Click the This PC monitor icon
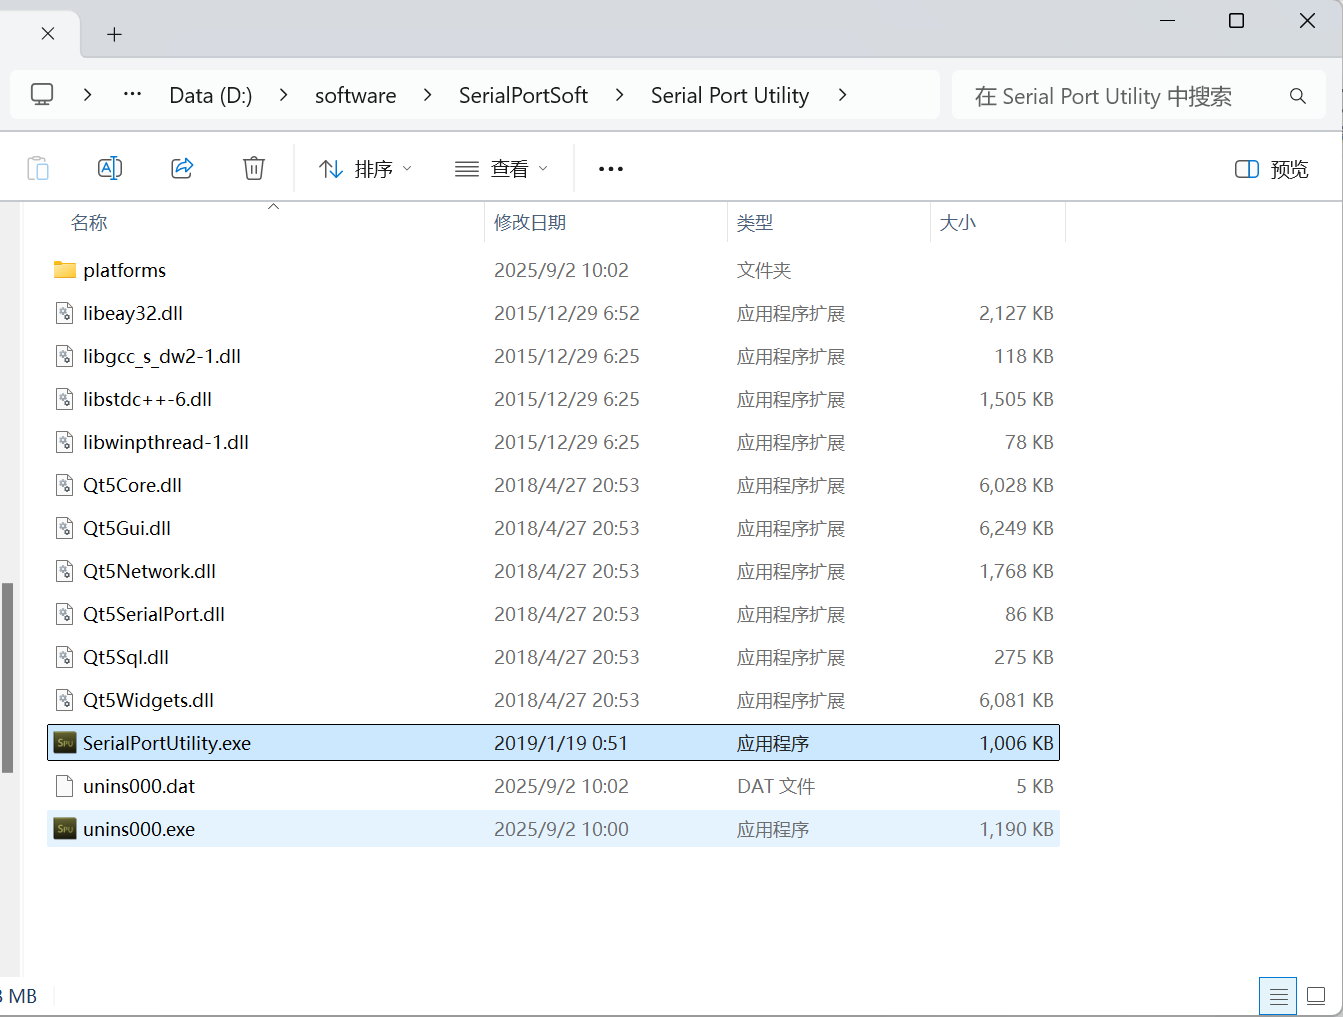The height and width of the screenshot is (1017, 1343). (x=42, y=95)
